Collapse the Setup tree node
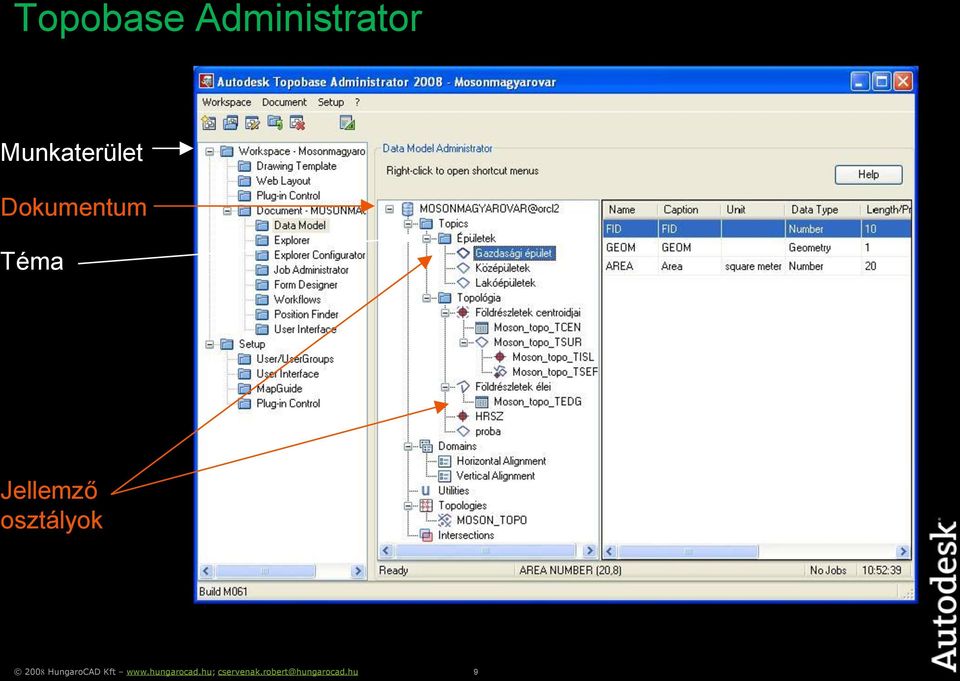Image resolution: width=960 pixels, height=681 pixels. 209,344
